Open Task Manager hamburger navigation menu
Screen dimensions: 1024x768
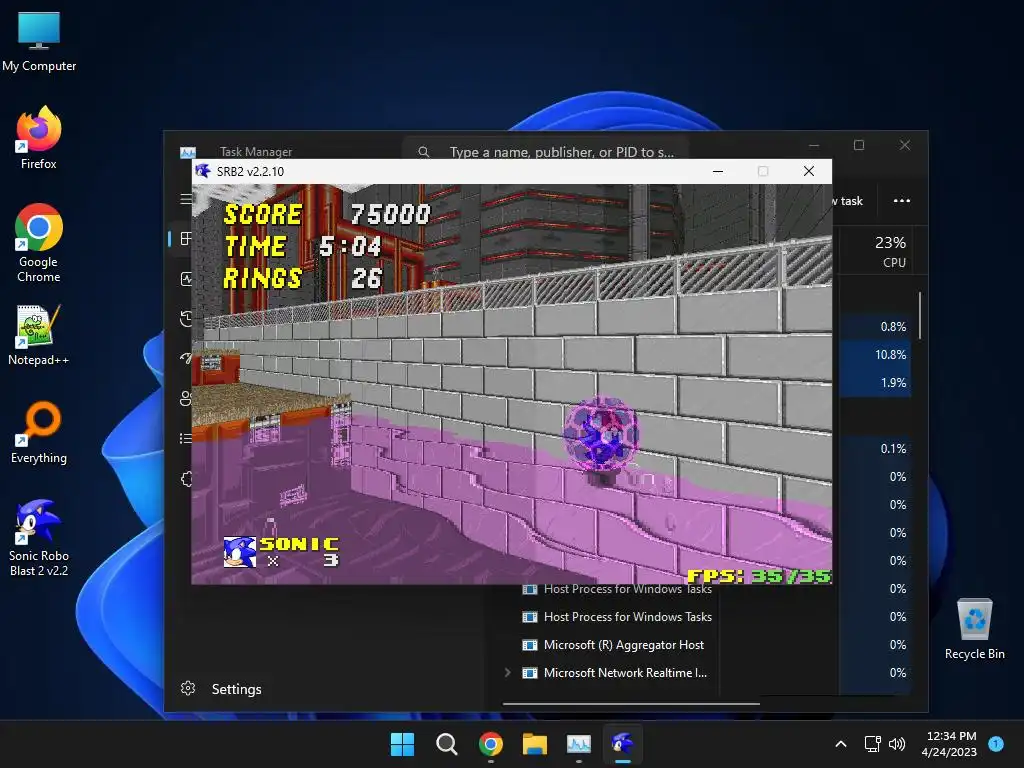[x=185, y=199]
